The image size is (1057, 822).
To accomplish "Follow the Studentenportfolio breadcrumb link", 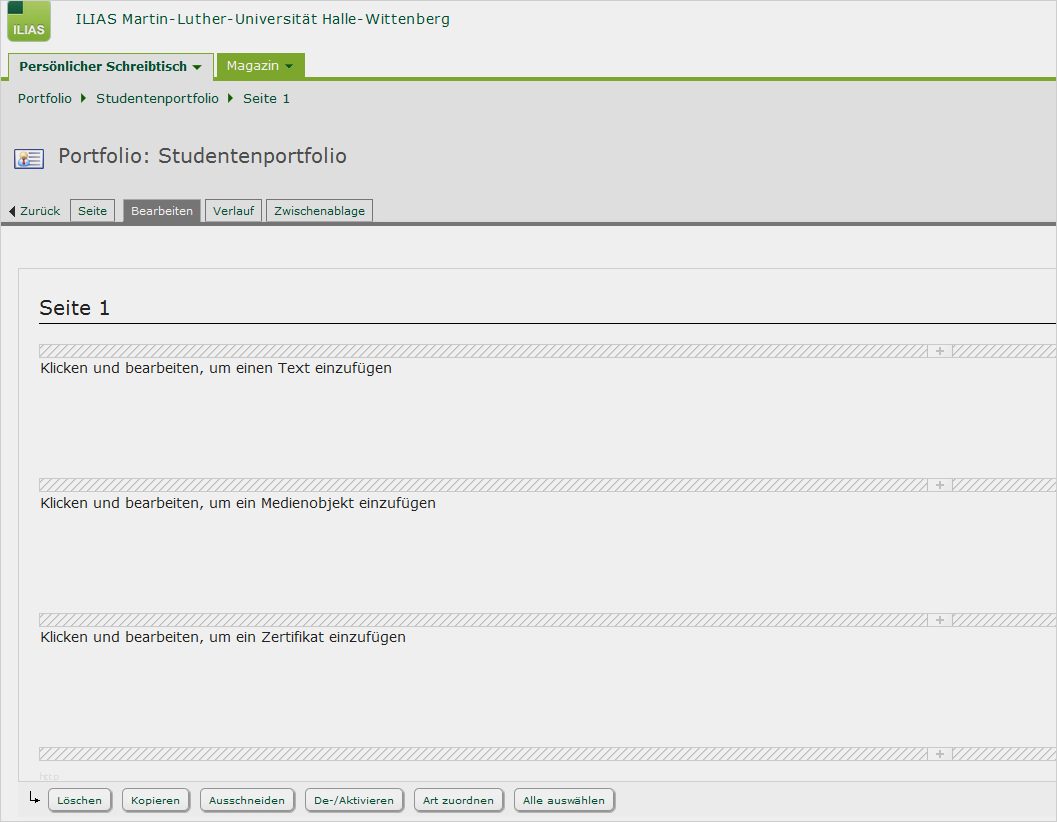I will (157, 98).
